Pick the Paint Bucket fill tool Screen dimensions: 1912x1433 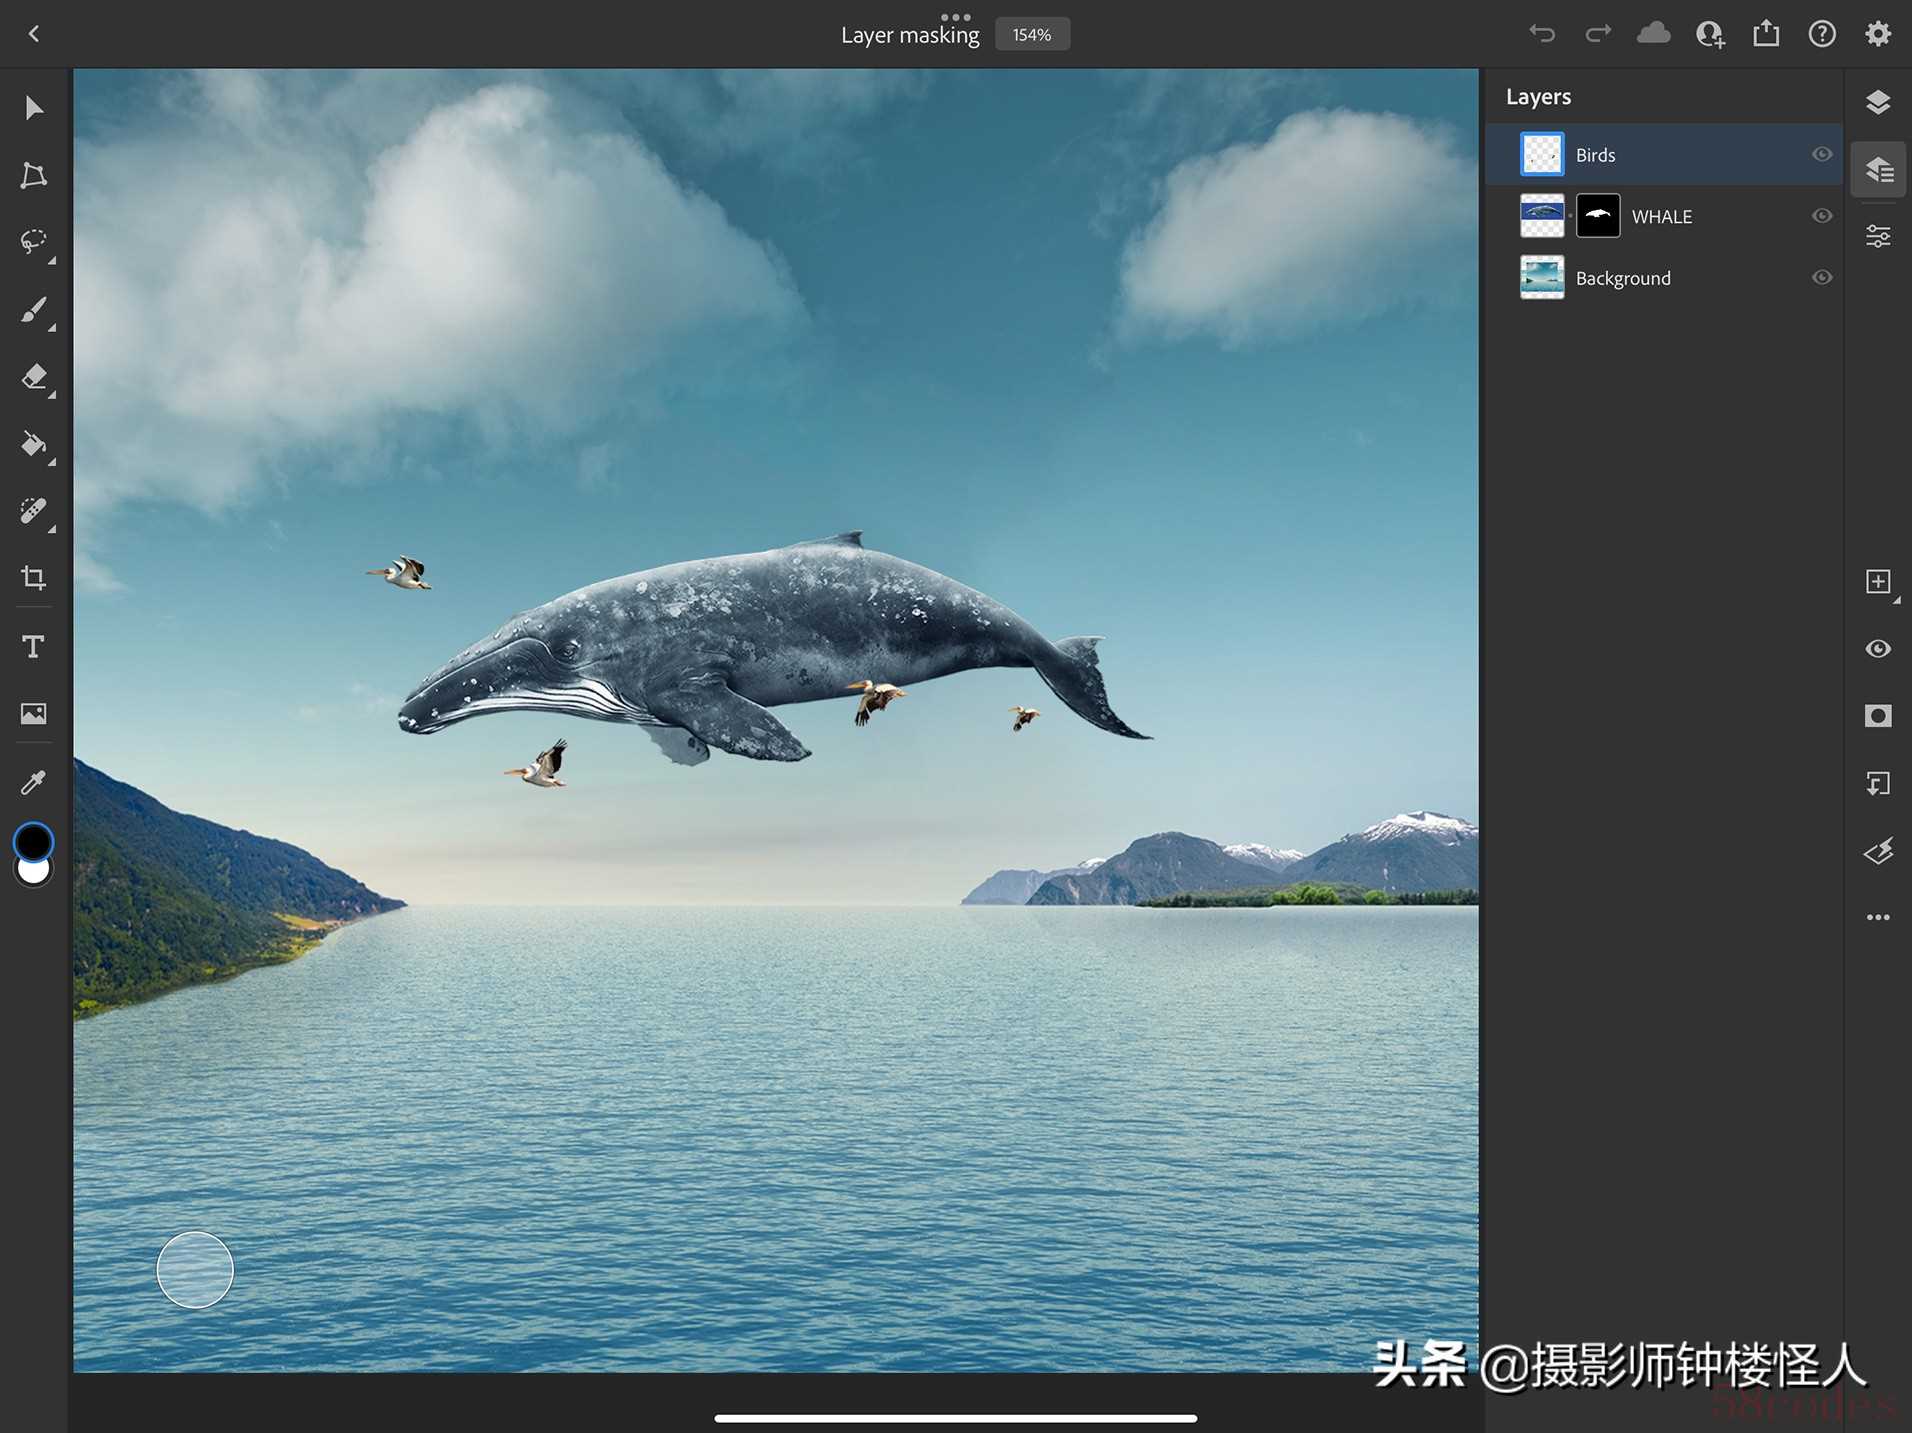click(x=33, y=444)
